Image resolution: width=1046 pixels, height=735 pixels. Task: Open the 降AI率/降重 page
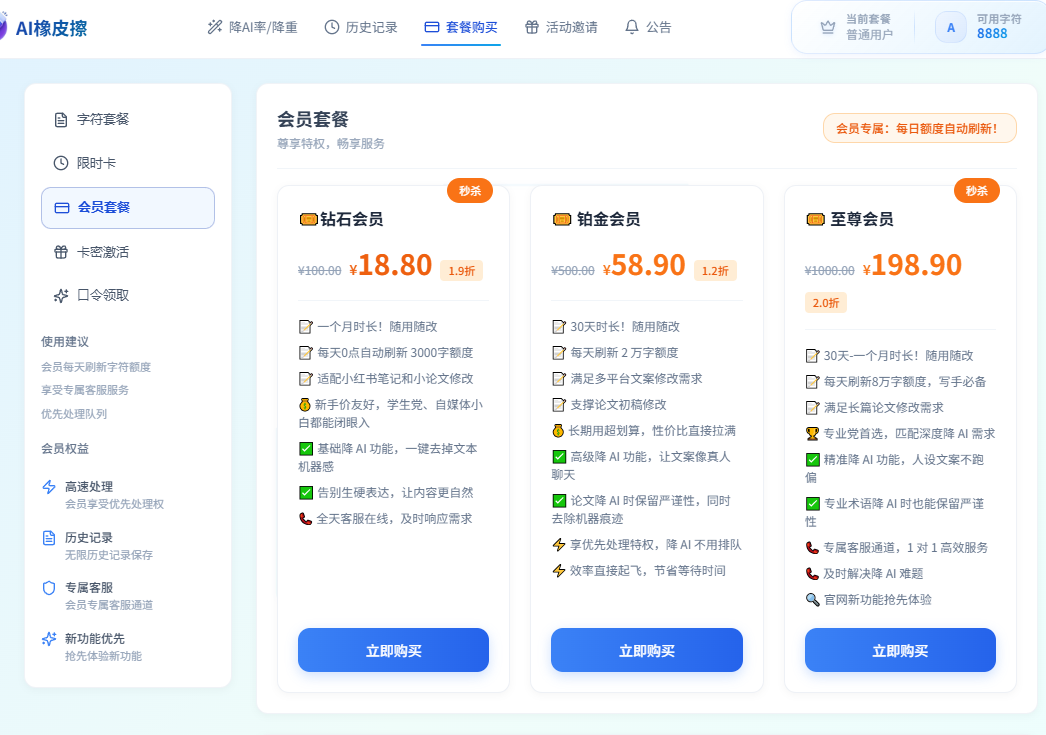tap(252, 27)
